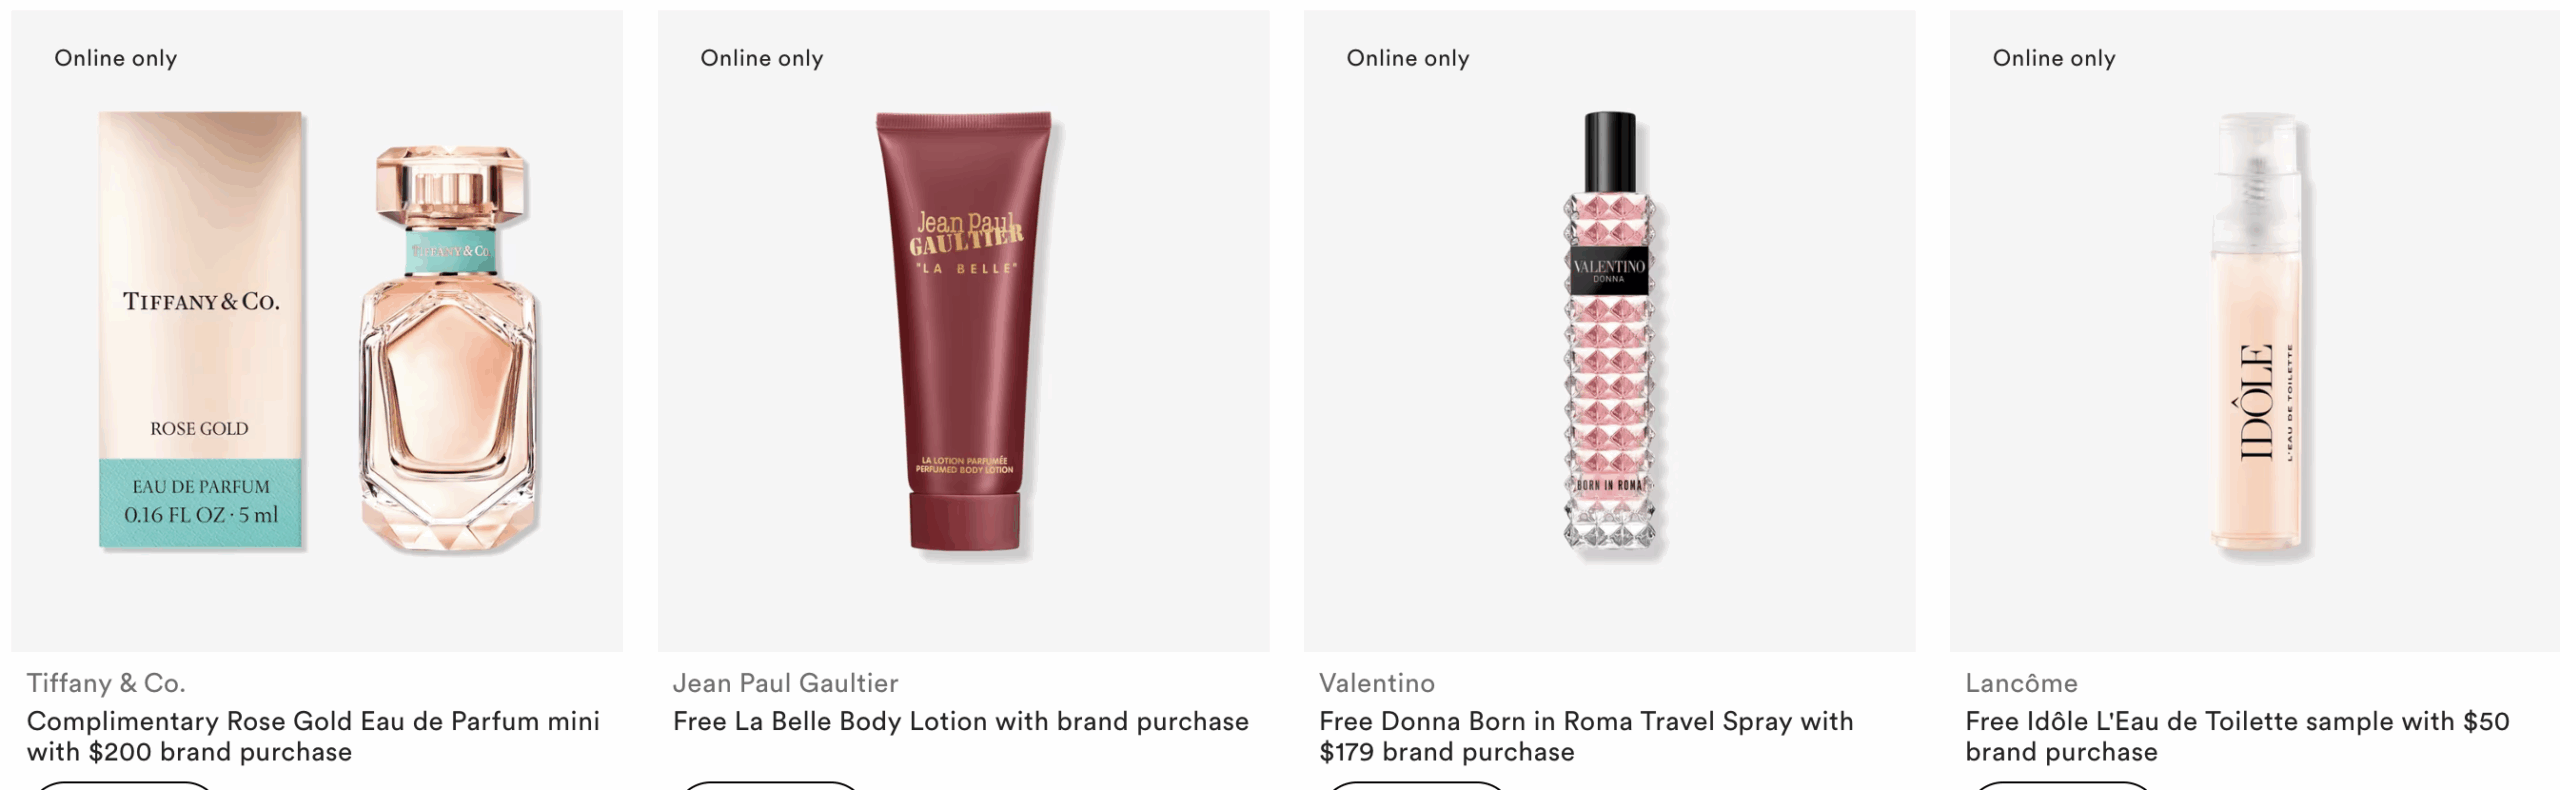2560x790 pixels.
Task: Click the Online only label on Tiffany card
Action: click(116, 58)
